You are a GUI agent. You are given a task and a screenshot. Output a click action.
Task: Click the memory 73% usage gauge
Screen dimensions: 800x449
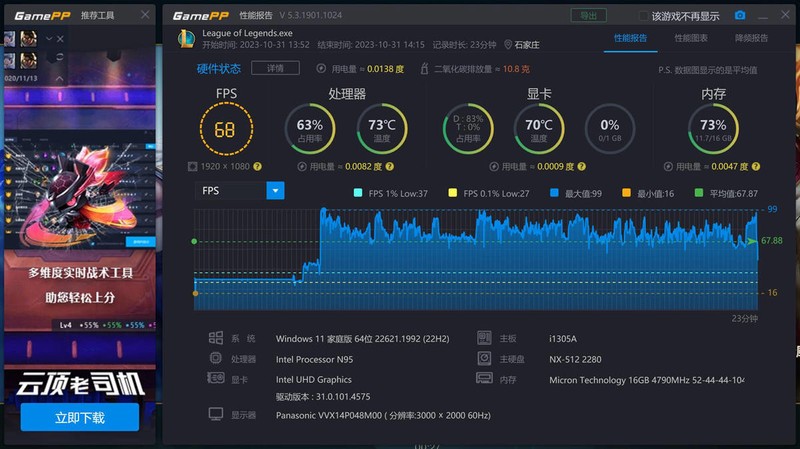[x=713, y=129]
